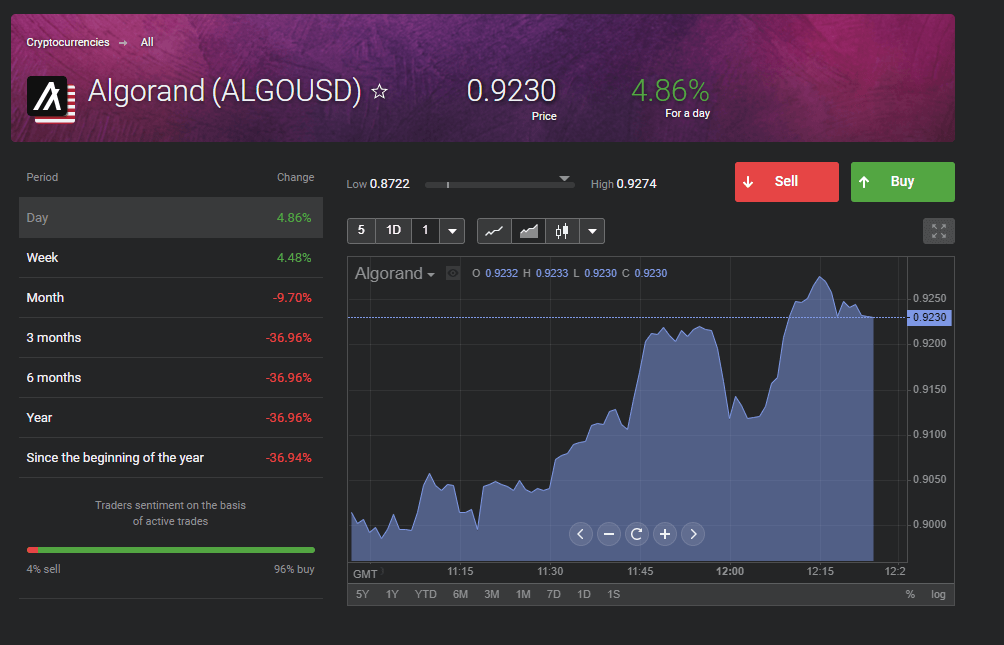Select the Year period row
The image size is (1004, 645).
(171, 418)
